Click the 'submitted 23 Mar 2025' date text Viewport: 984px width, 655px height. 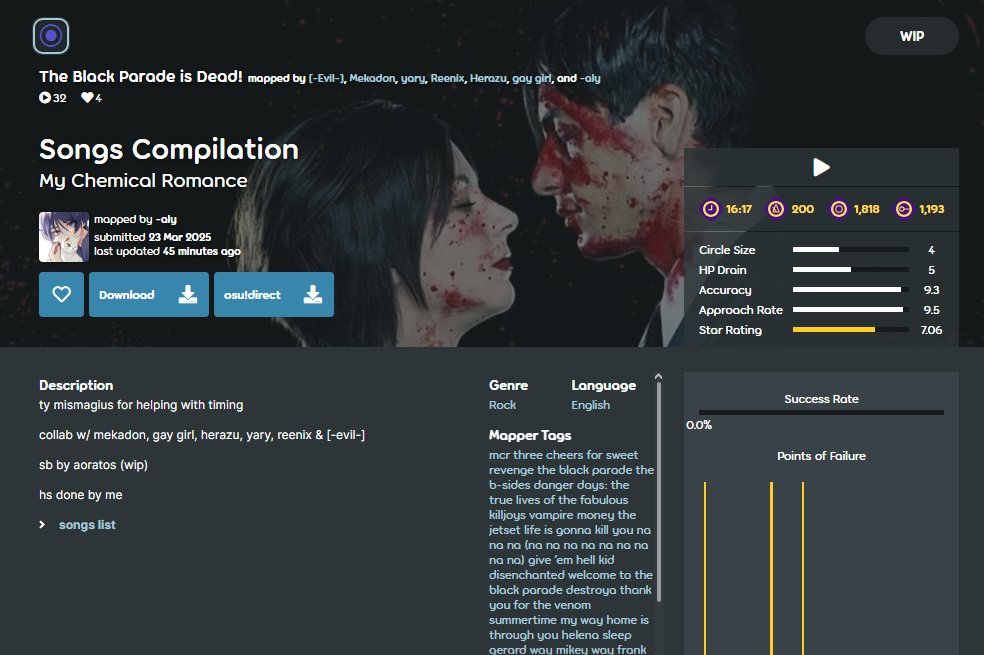point(152,237)
